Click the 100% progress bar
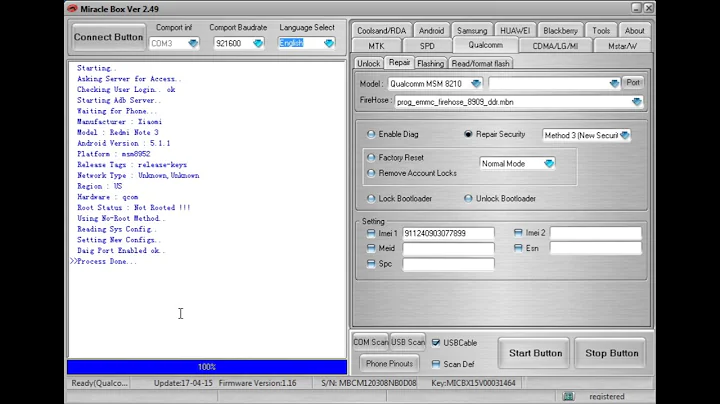Viewport: 720px width, 404px height. coord(207,367)
